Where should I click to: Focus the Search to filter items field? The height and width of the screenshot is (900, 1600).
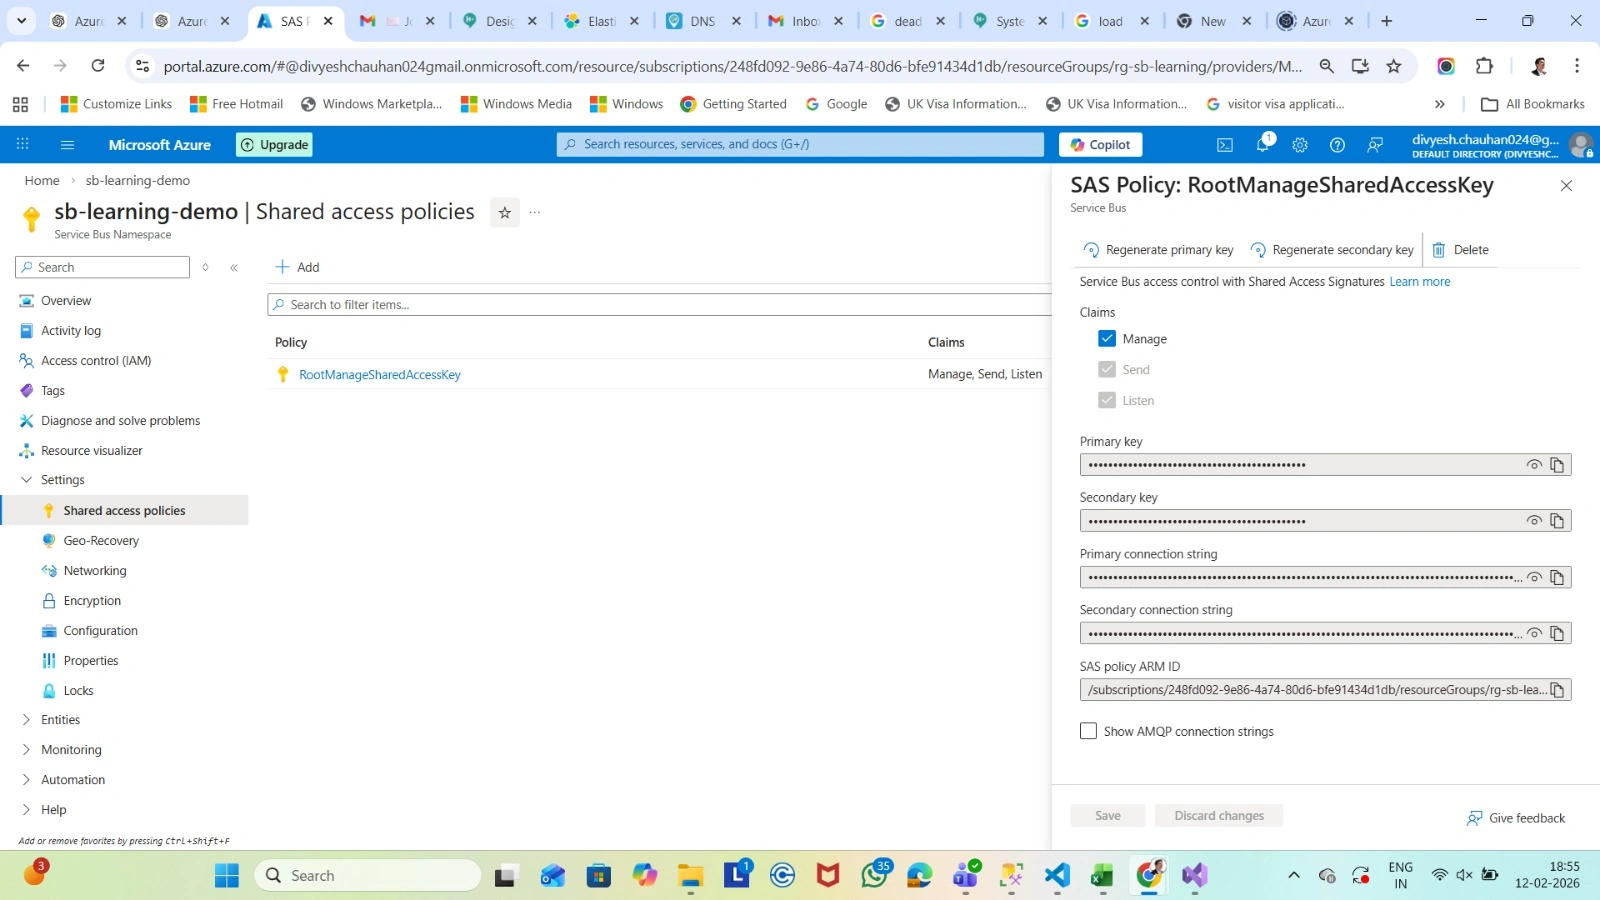[x=660, y=305]
